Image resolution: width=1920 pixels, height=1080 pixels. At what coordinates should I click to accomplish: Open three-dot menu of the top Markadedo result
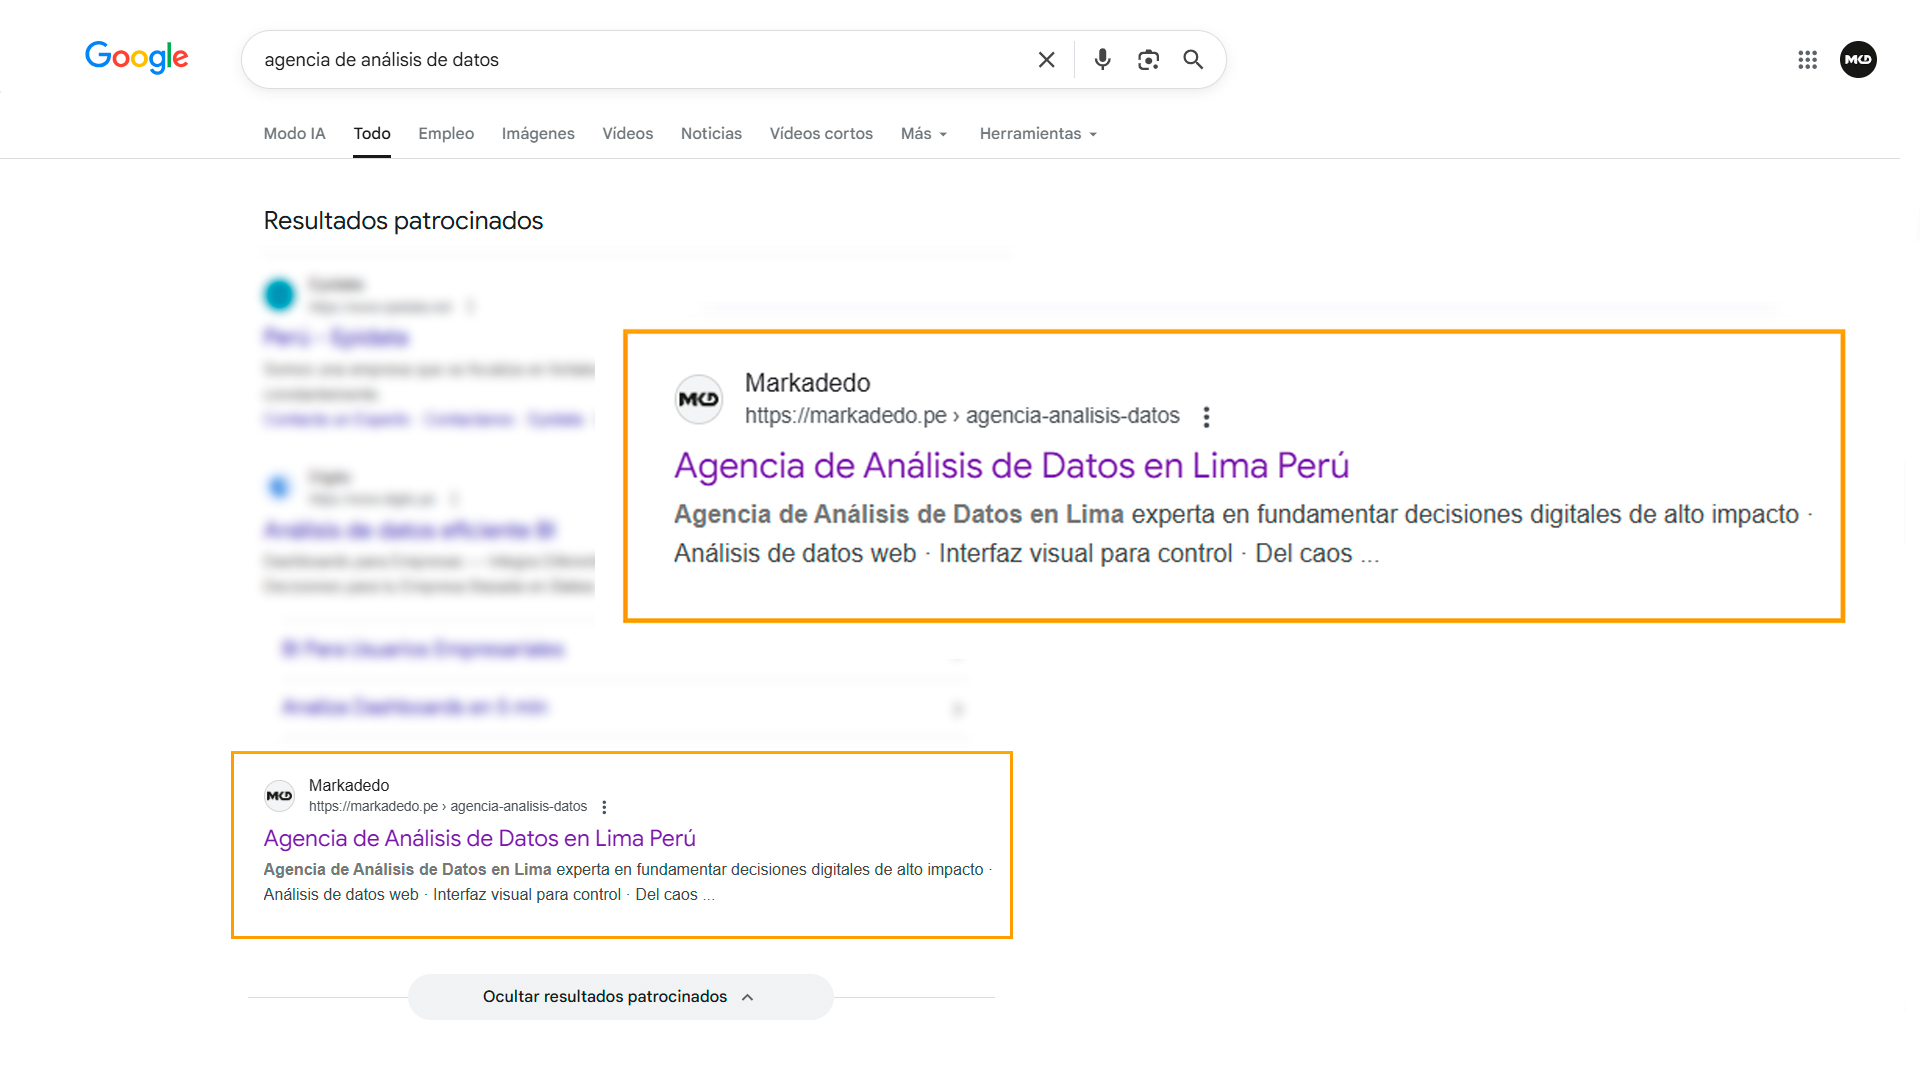pos(1206,416)
